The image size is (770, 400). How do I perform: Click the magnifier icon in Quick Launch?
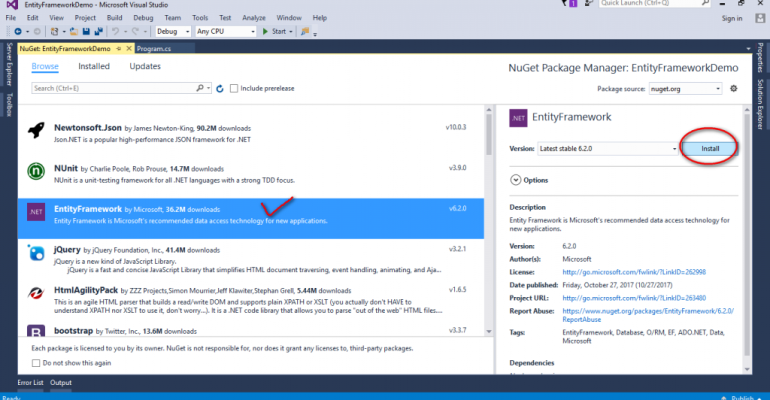coord(705,3)
